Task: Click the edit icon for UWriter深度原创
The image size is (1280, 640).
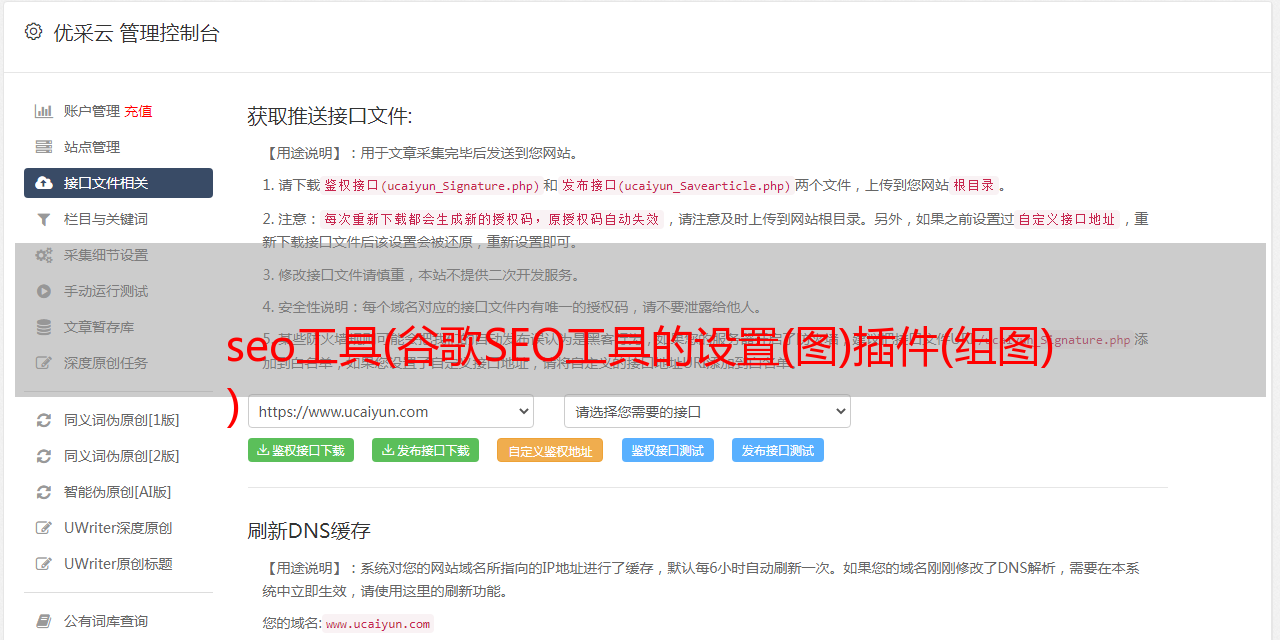Action: point(44,528)
